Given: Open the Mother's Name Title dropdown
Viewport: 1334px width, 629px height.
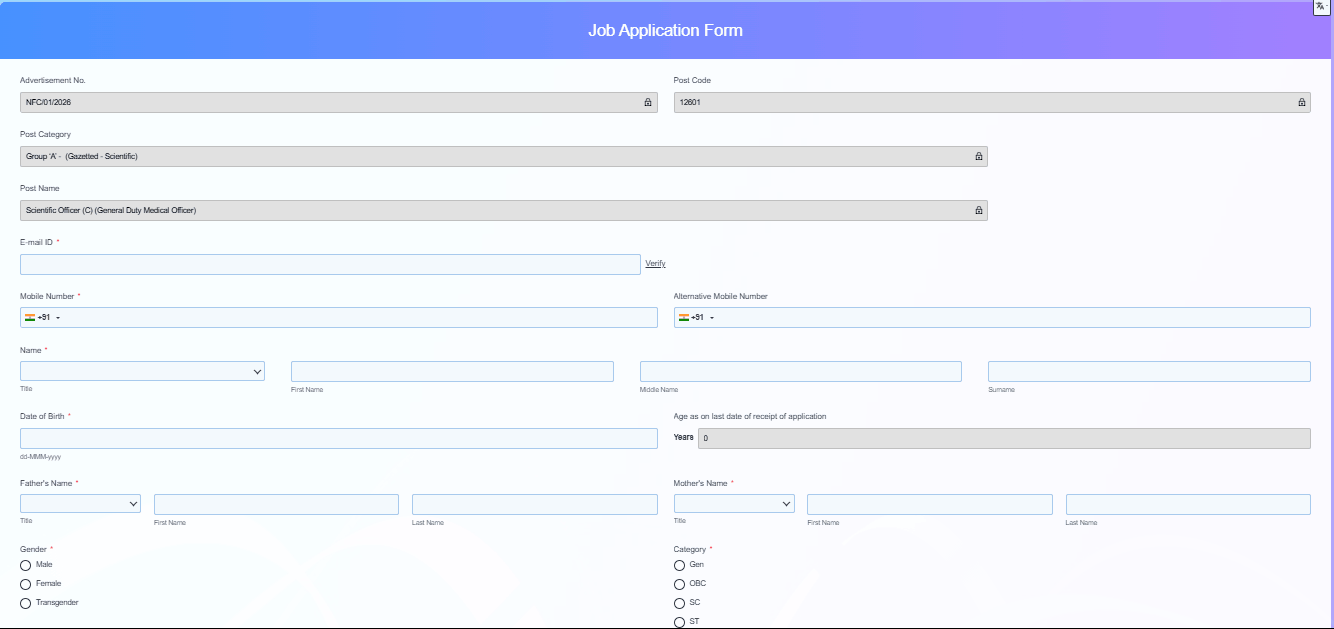Looking at the screenshot, I should tap(734, 504).
